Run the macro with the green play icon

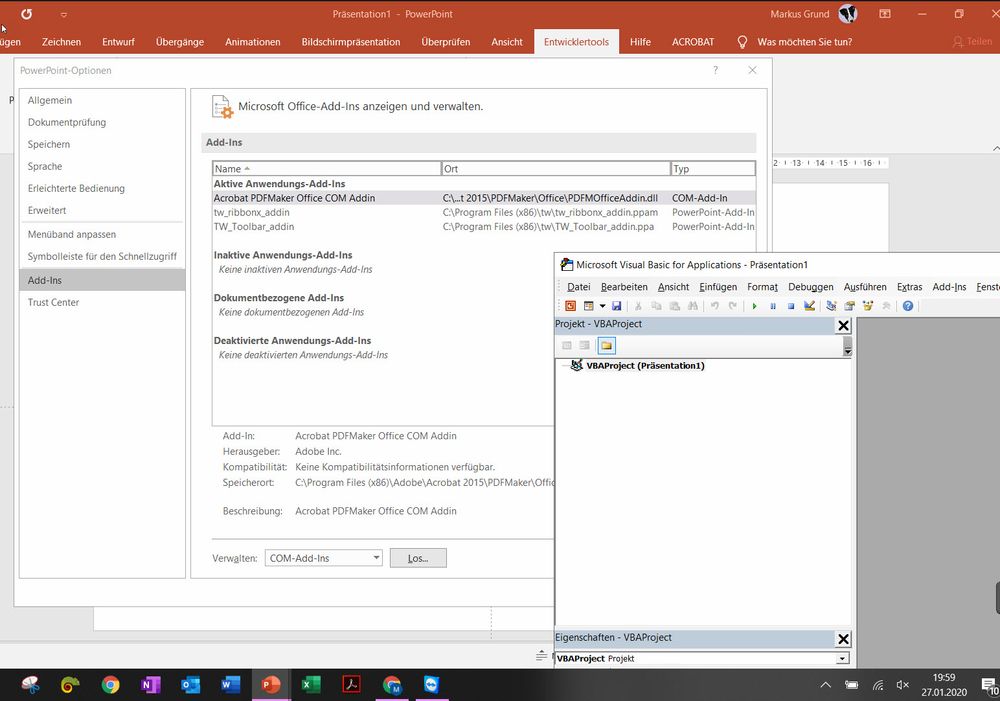[x=754, y=306]
